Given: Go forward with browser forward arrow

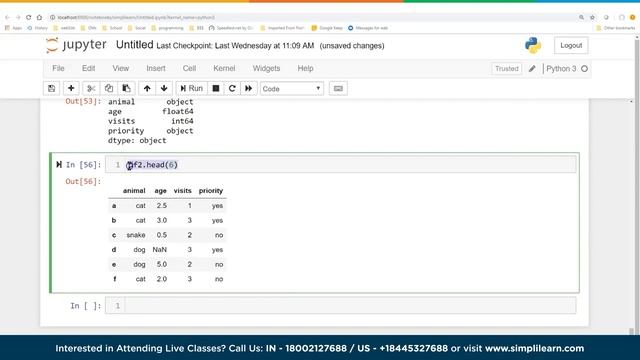Looking at the screenshot, I should tap(18, 17).
